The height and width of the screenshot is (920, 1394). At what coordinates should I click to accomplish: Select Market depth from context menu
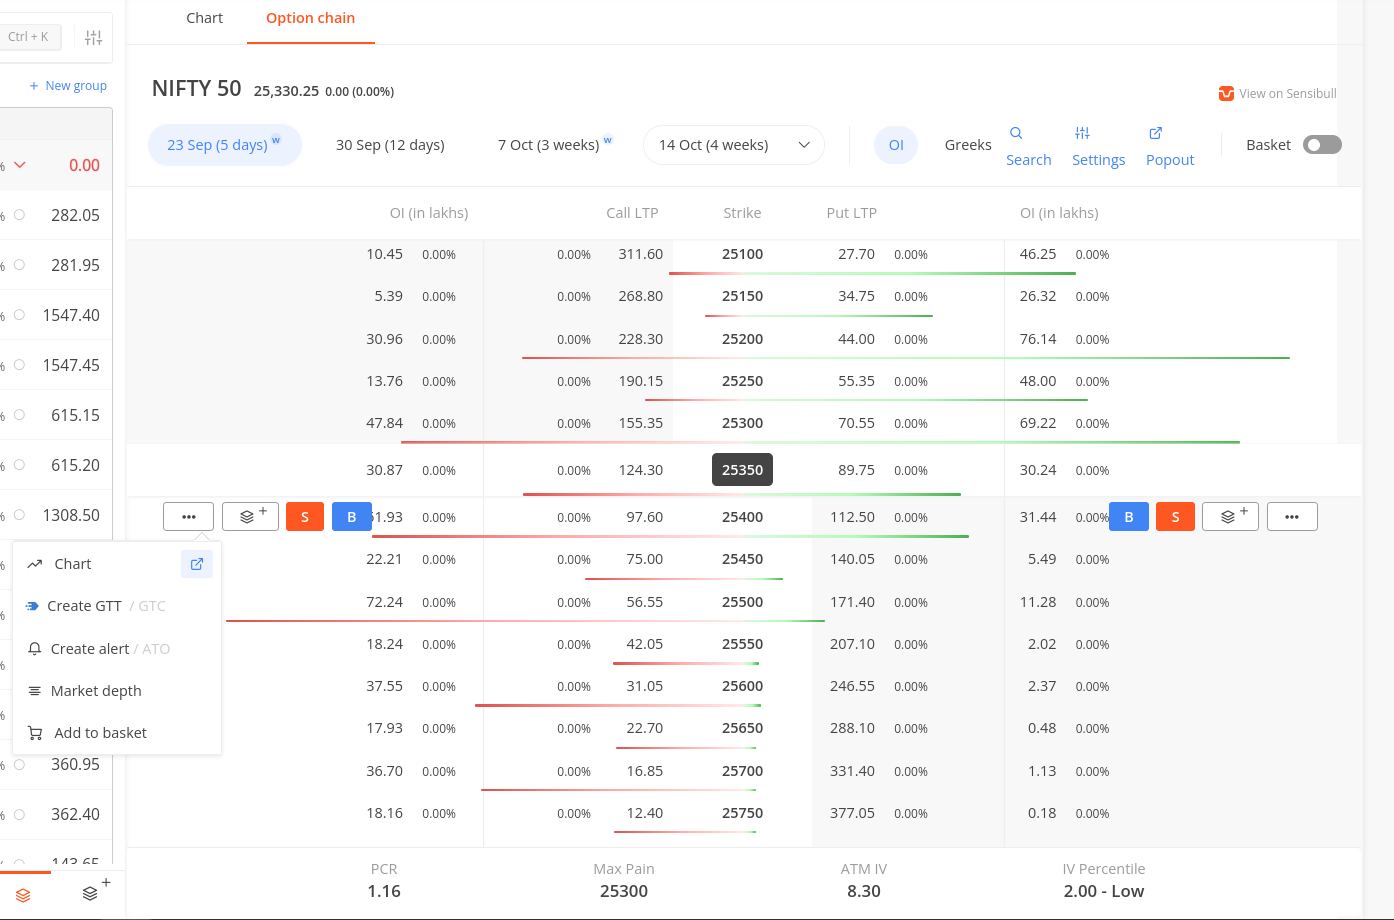(96, 691)
